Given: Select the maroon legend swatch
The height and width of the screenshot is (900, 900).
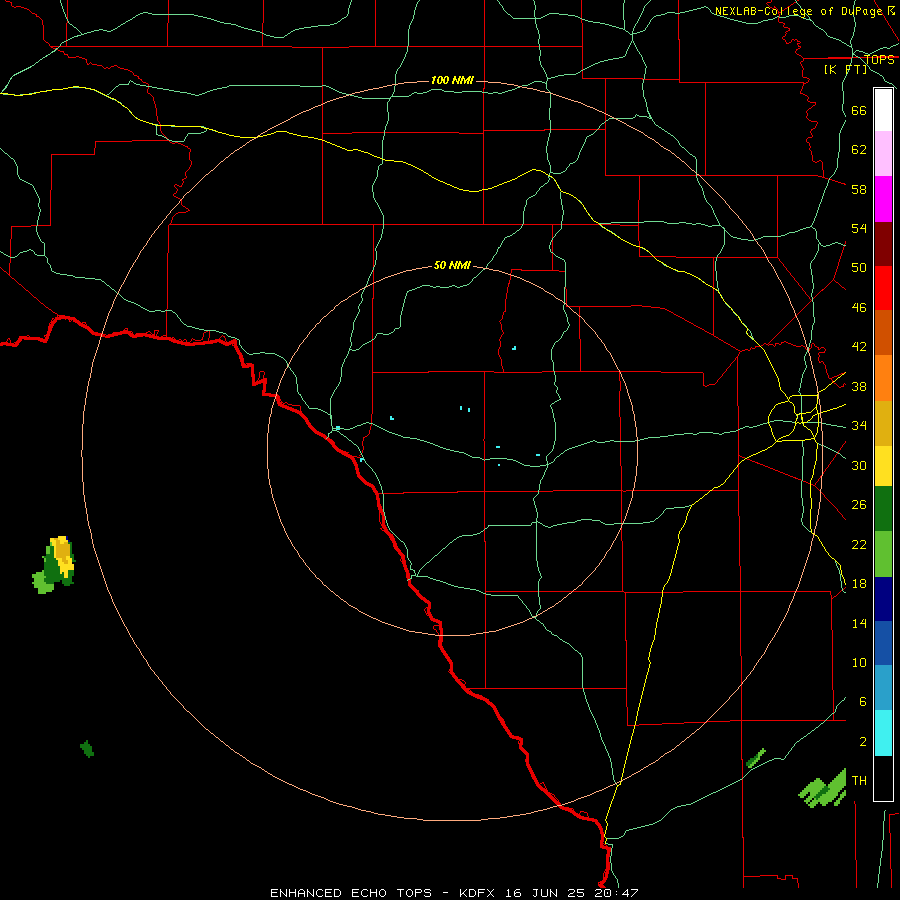Looking at the screenshot, I should click(x=883, y=244).
